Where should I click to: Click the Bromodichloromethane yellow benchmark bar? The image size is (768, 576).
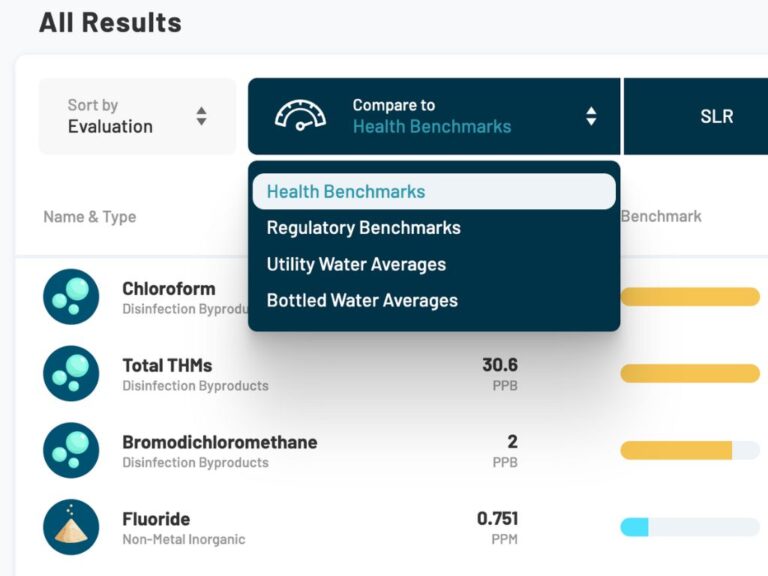[x=677, y=450]
